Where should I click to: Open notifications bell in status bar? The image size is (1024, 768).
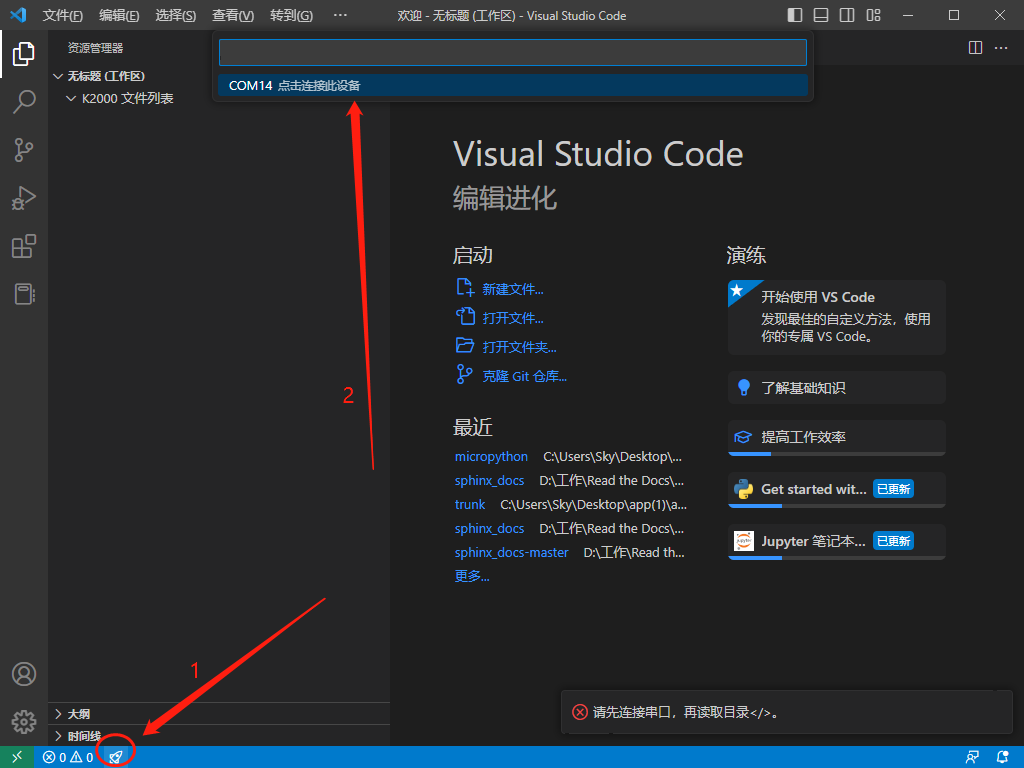point(1002,757)
